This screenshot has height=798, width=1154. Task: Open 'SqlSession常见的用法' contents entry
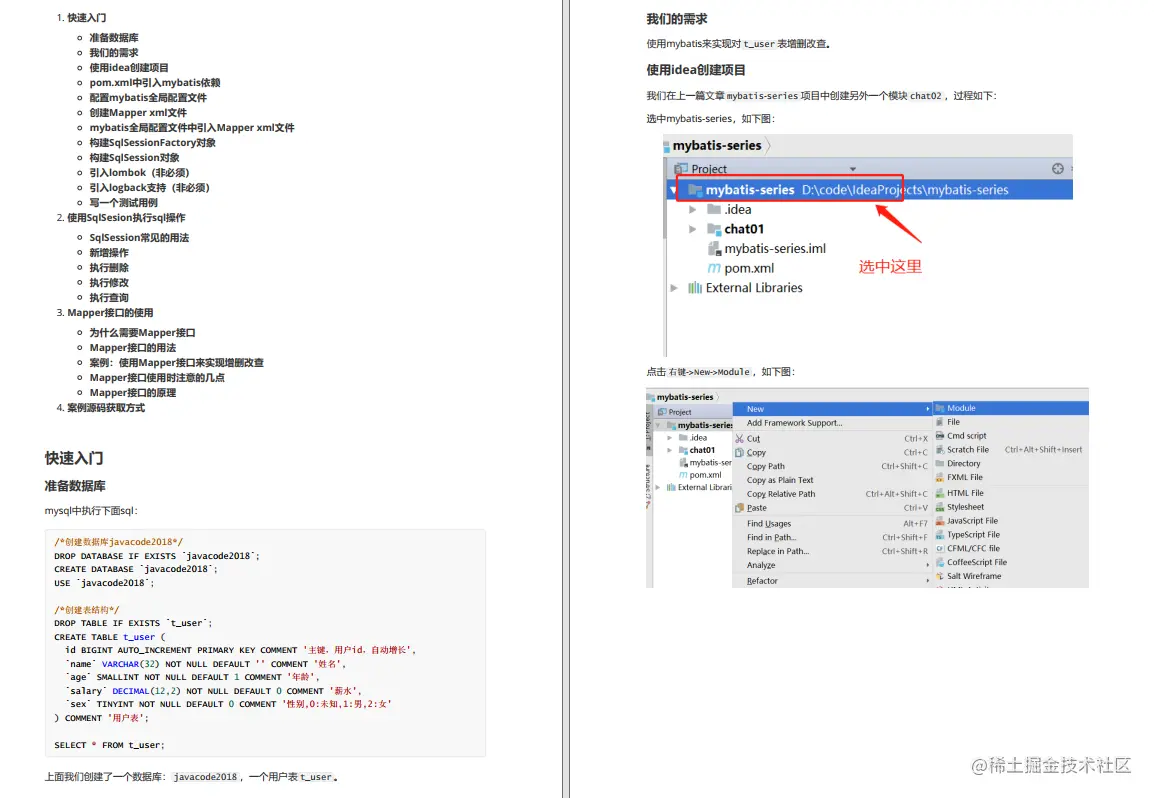click(x=139, y=238)
